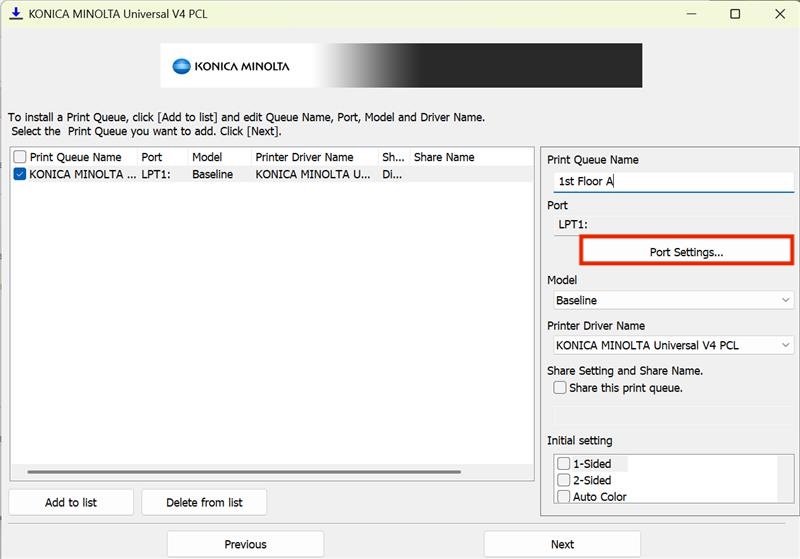Screen dimensions: 800x559
Task: Minimize the installer window
Action: (691, 14)
